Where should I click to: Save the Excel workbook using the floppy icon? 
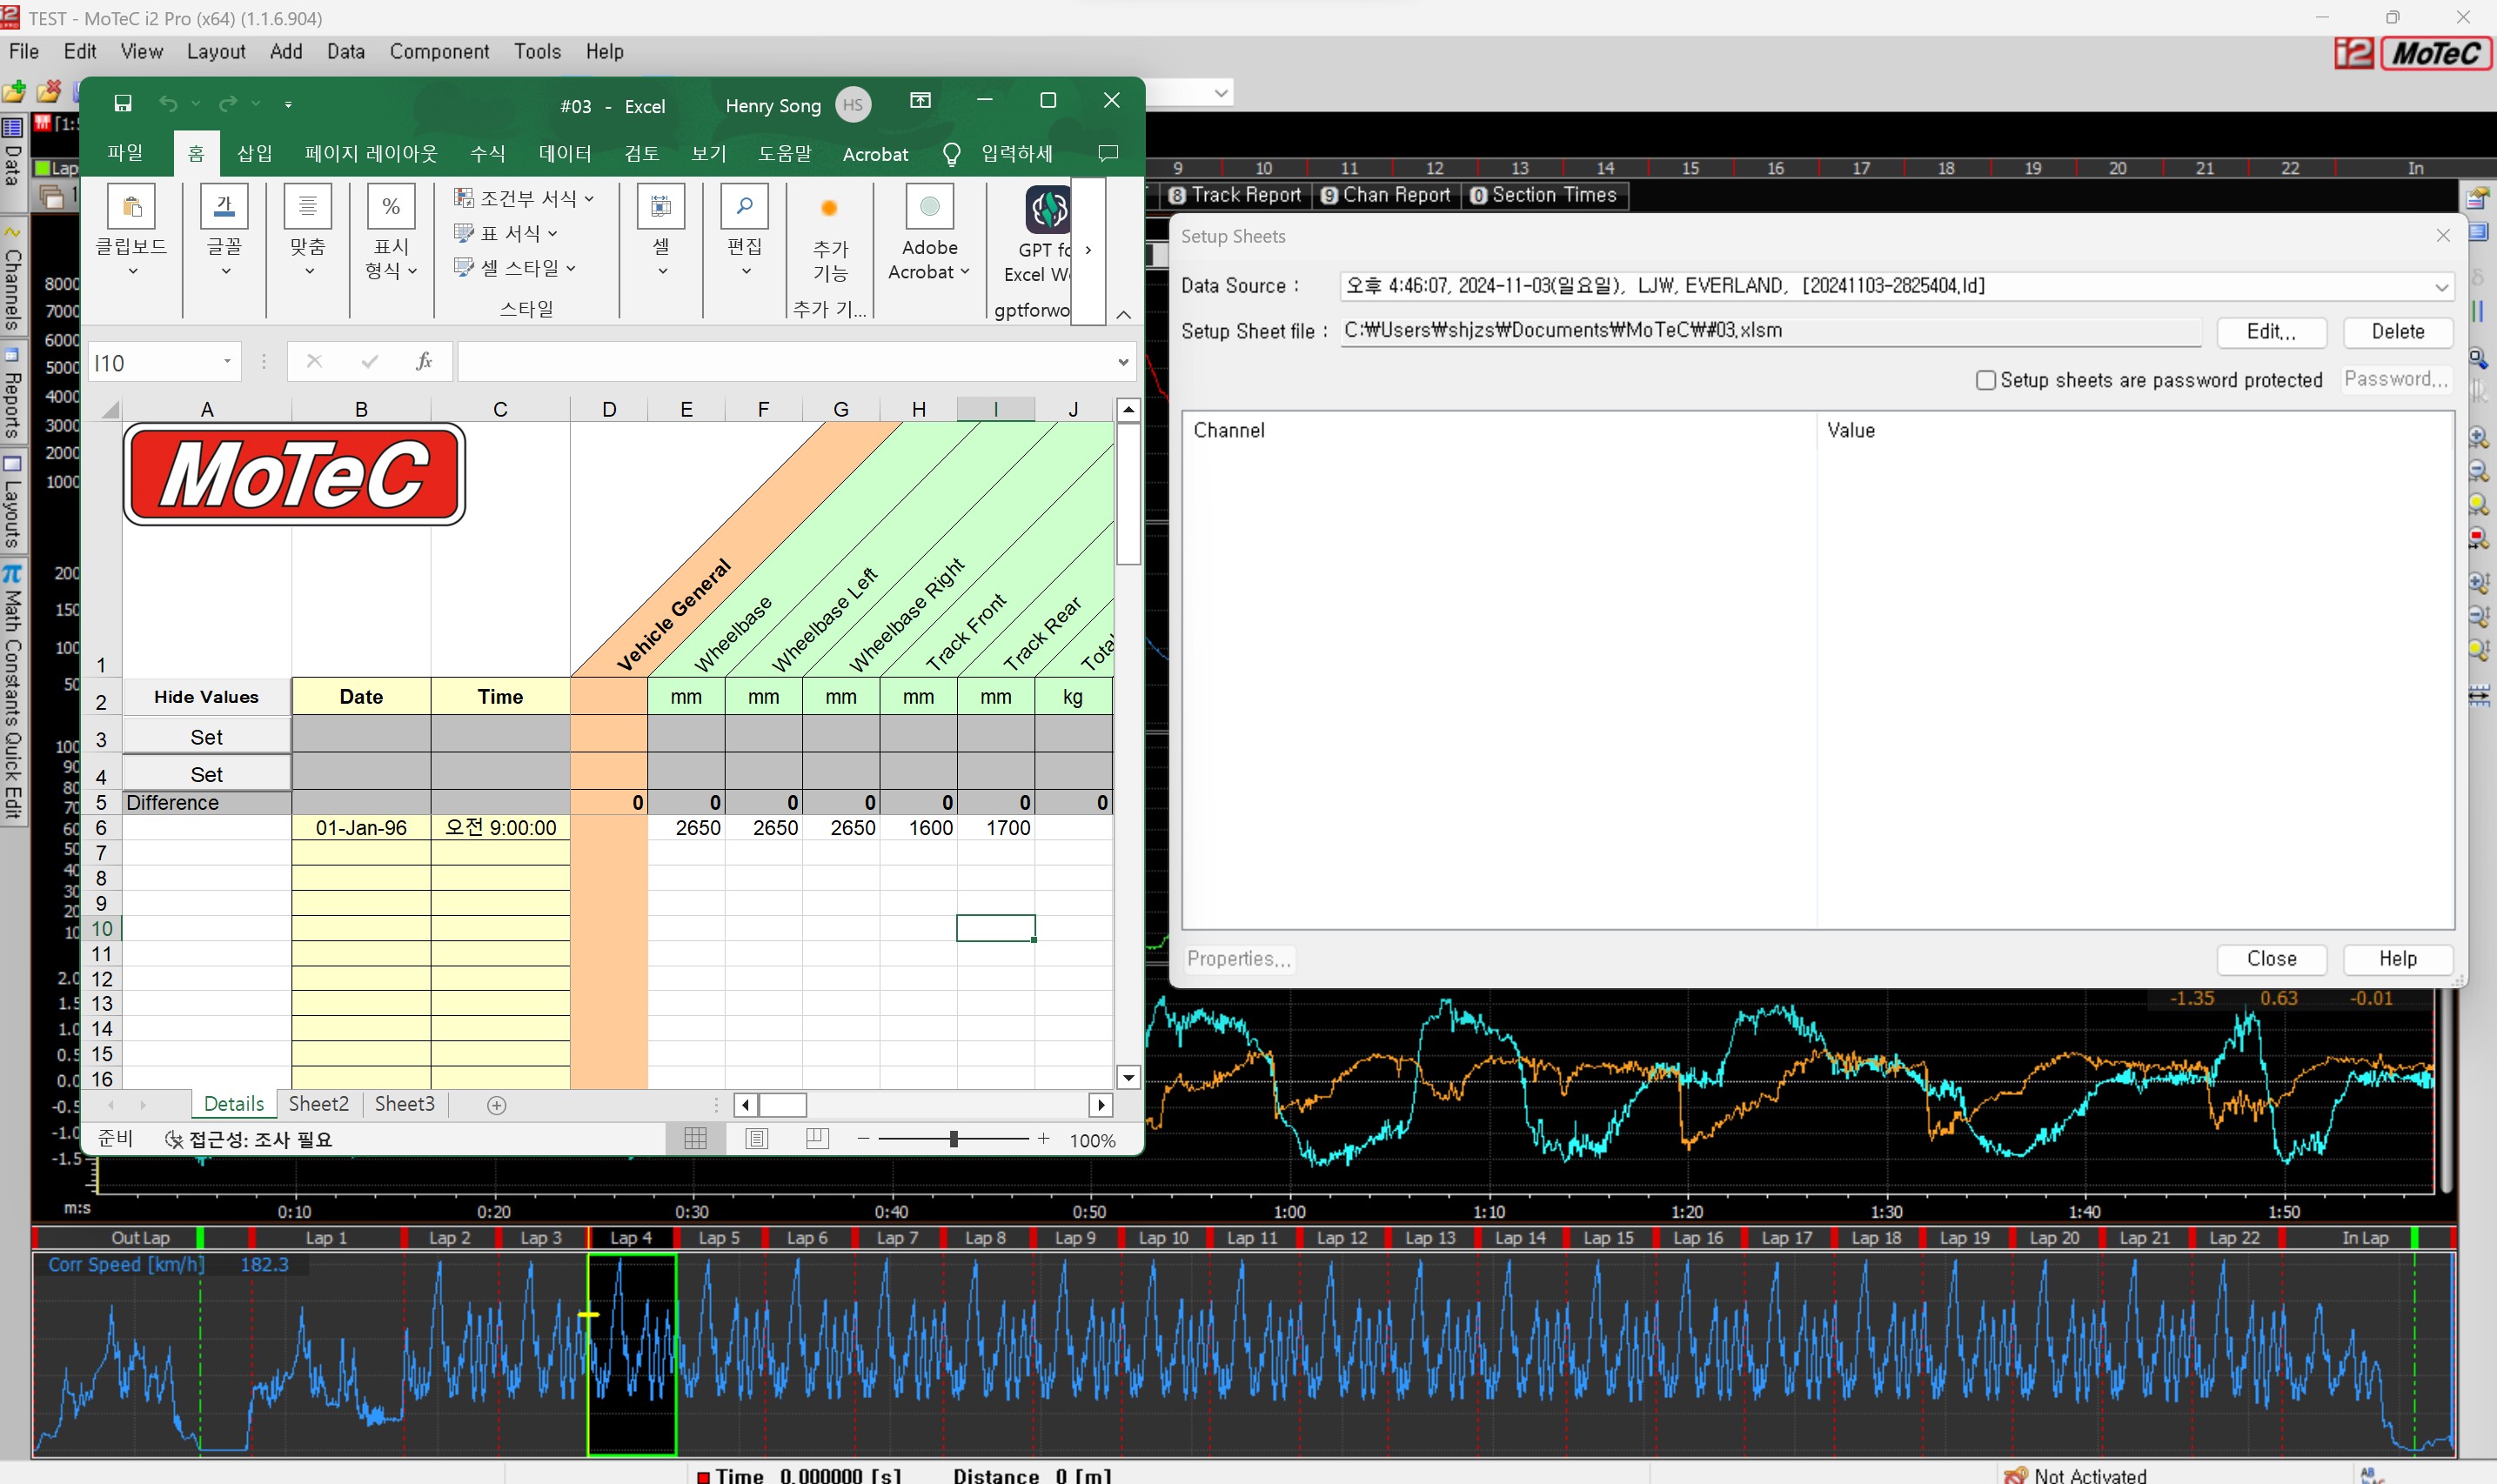pyautogui.click(x=123, y=103)
